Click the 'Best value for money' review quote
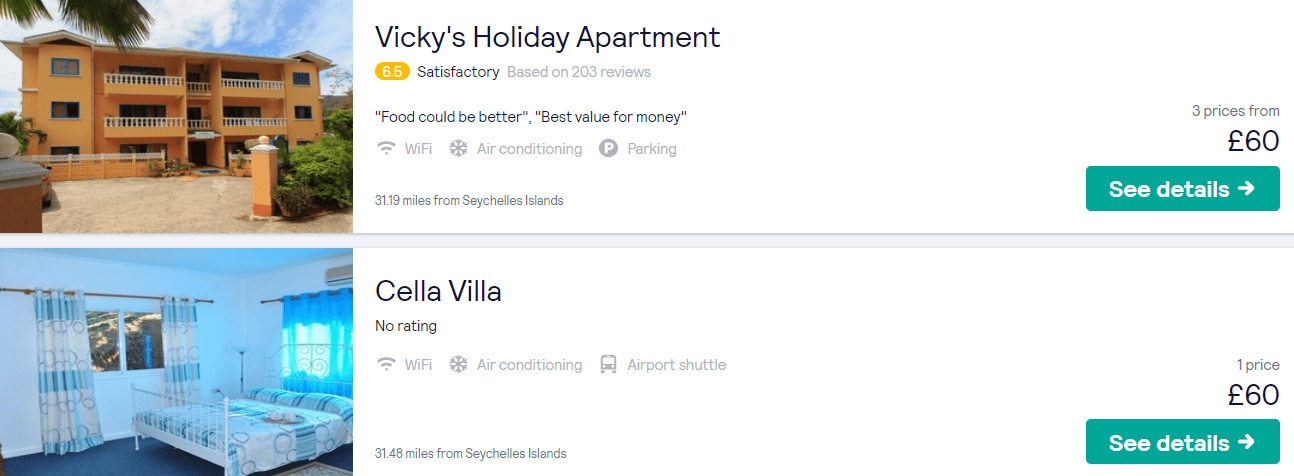Image resolution: width=1294 pixels, height=476 pixels. click(611, 117)
